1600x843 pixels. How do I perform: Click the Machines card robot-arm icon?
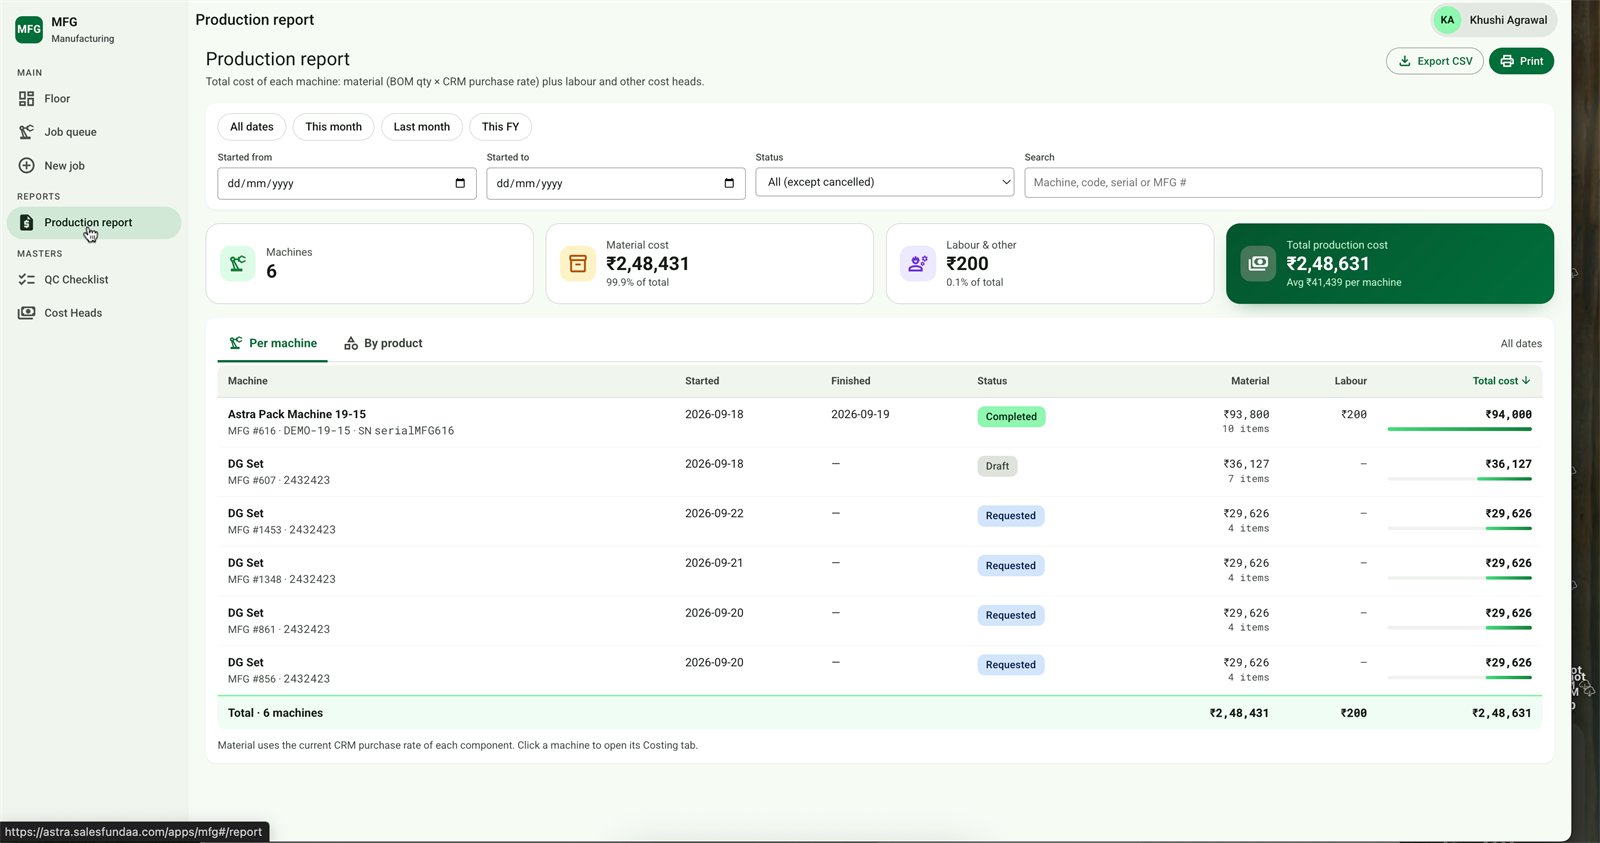pyautogui.click(x=238, y=264)
